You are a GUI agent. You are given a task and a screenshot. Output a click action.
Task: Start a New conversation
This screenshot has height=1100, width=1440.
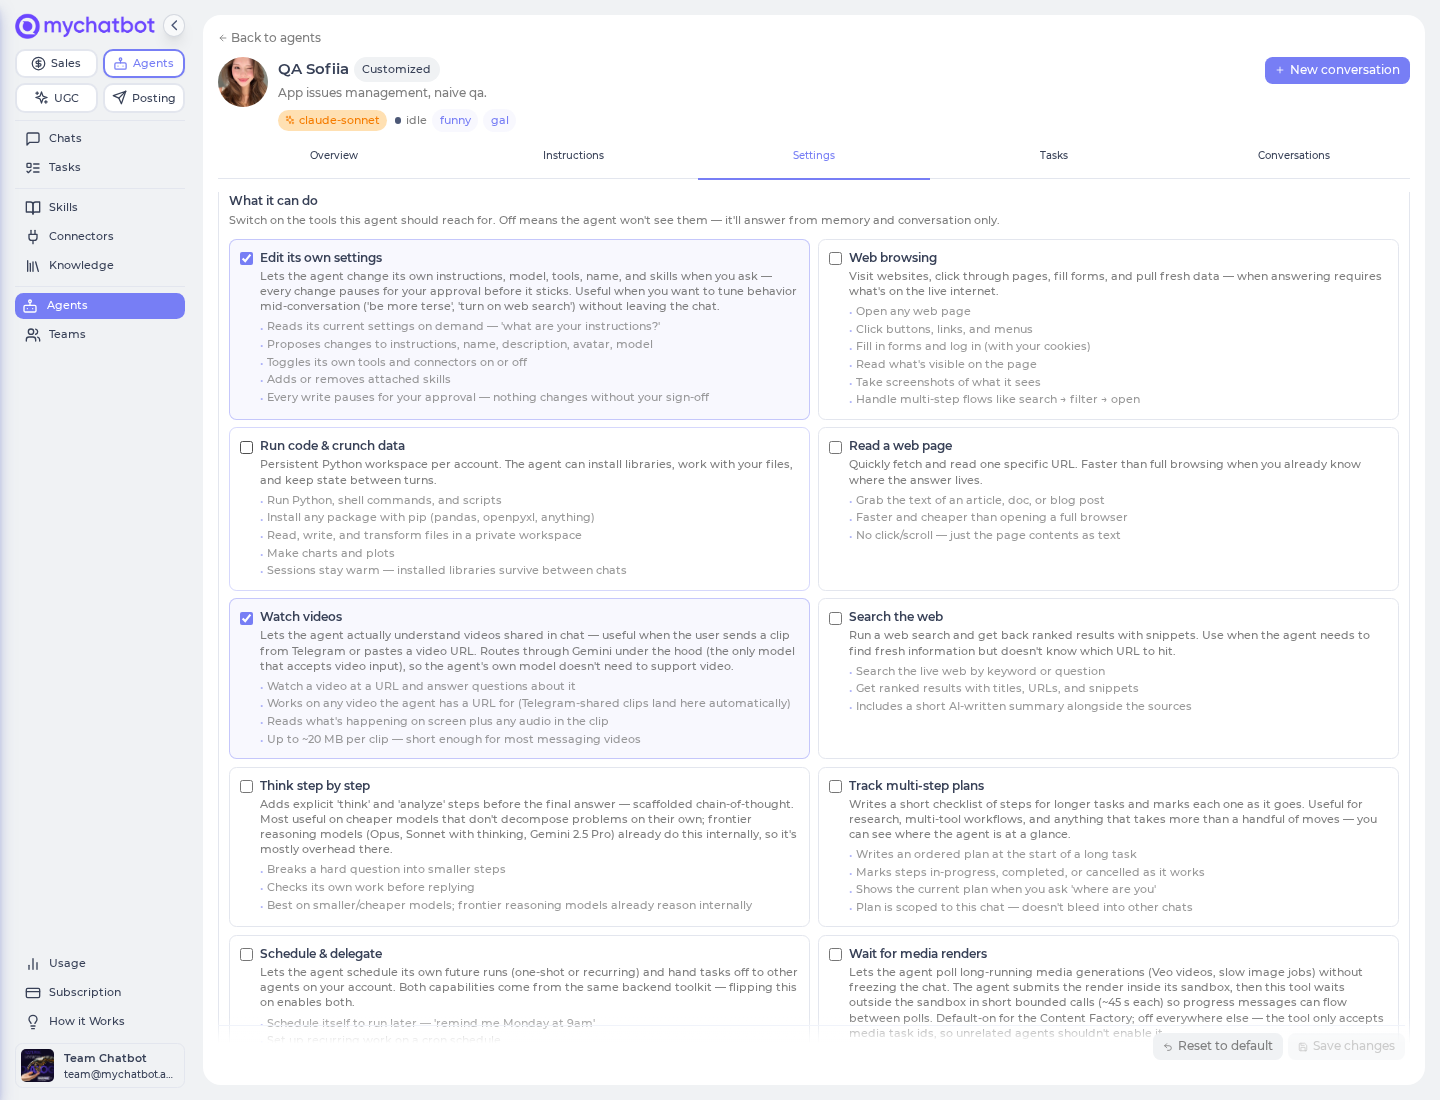coord(1337,70)
